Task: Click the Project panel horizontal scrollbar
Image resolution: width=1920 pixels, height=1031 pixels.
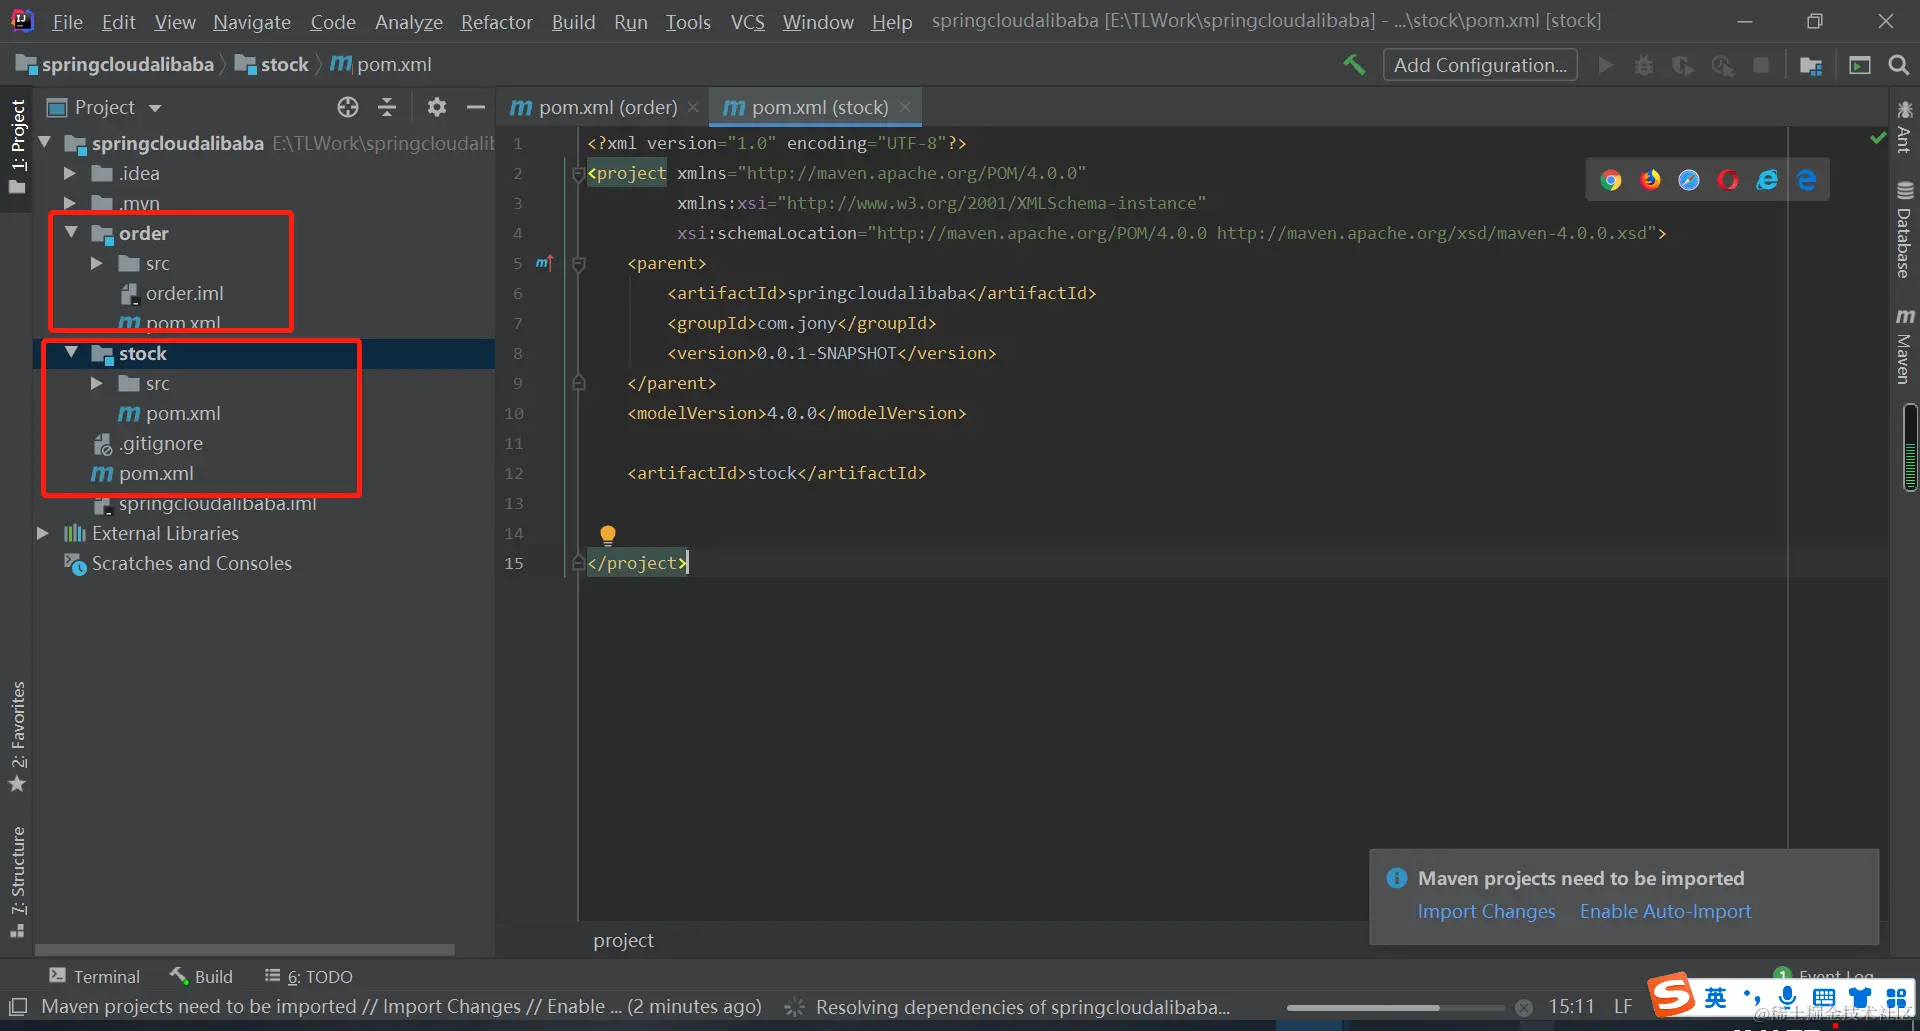Action: [x=245, y=949]
